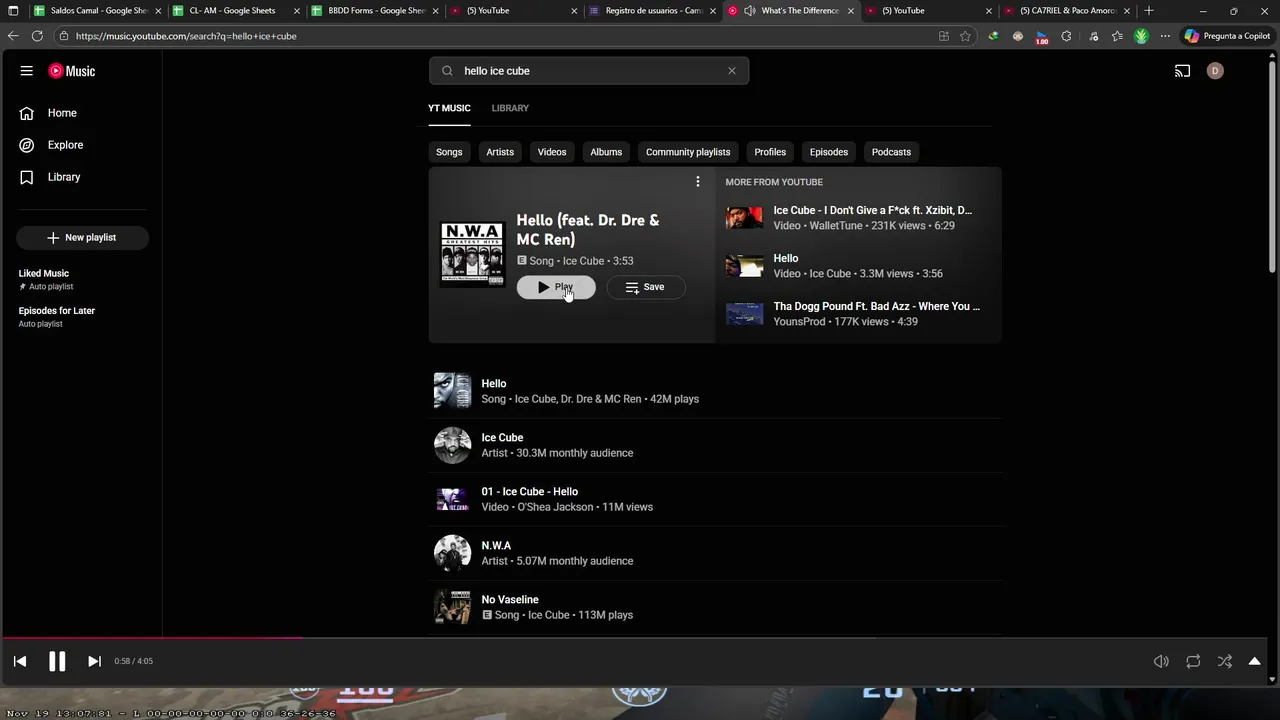Pause the current song
The height and width of the screenshot is (720, 1280).
[57, 661]
